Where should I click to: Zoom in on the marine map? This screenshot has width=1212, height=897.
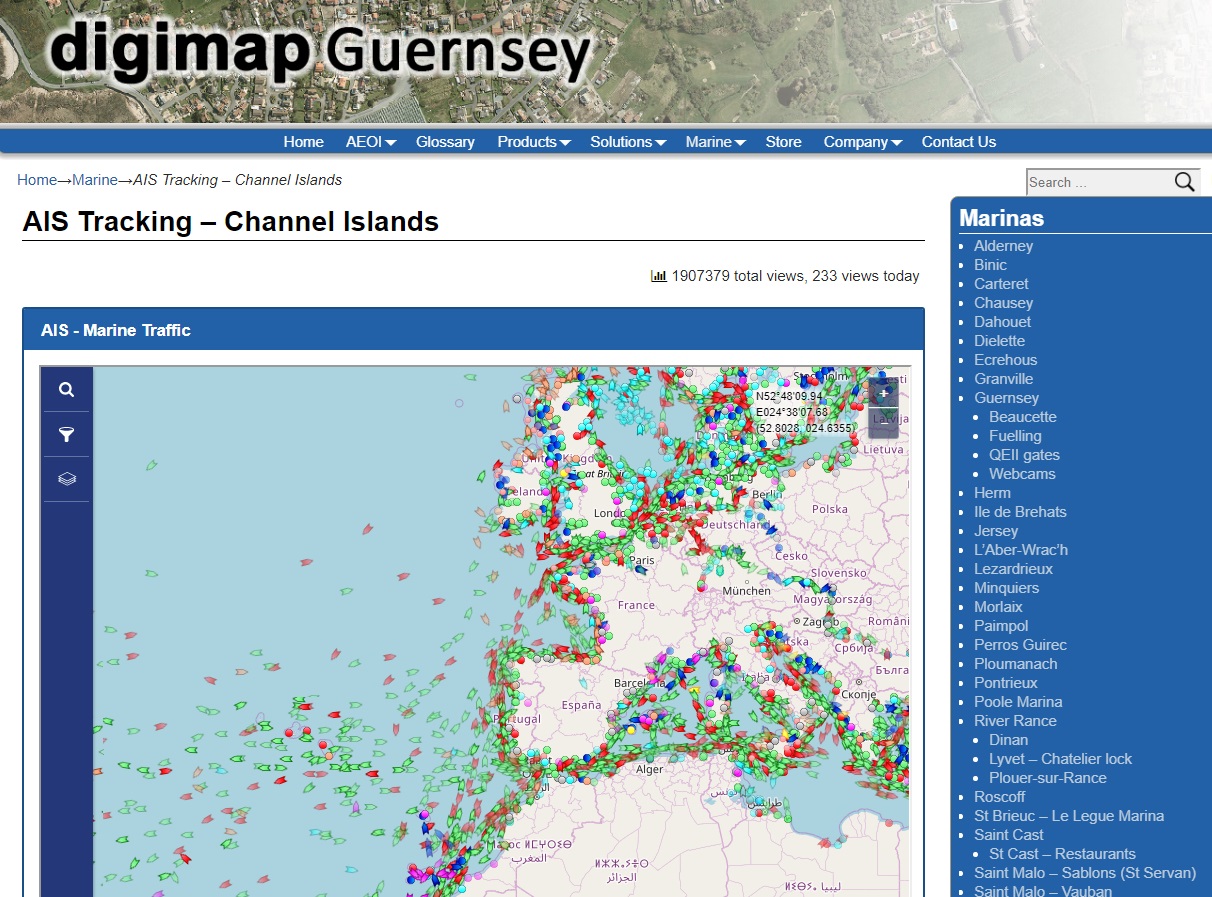(883, 393)
